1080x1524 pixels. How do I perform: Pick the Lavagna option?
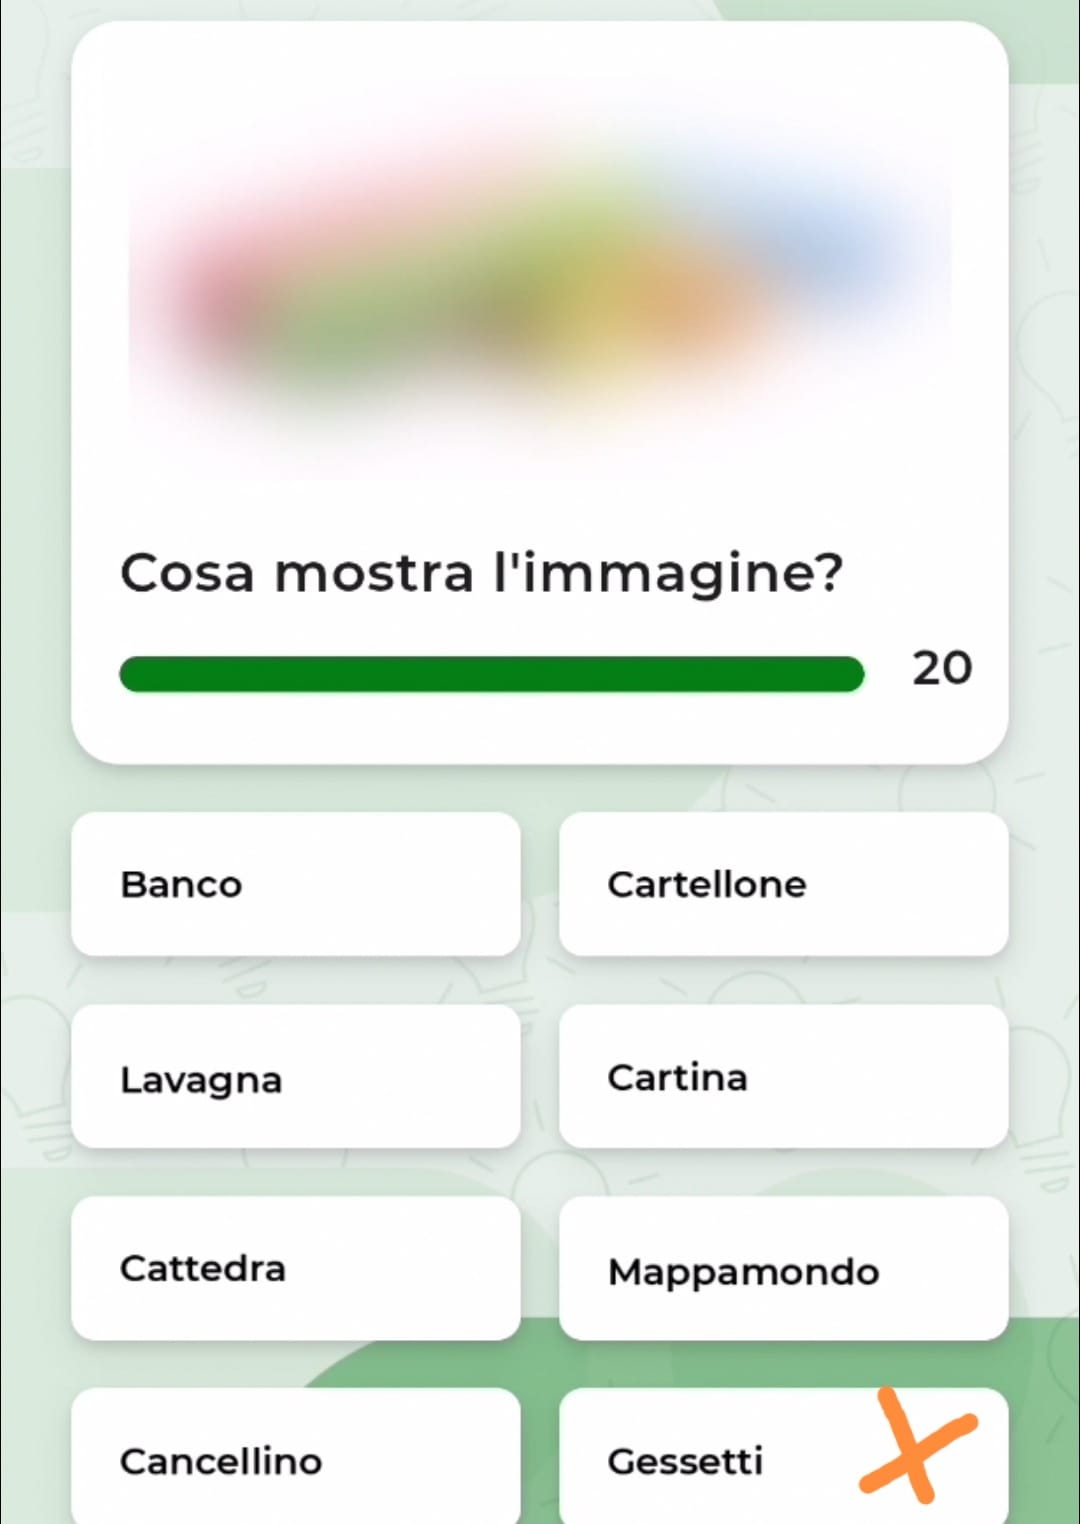[x=296, y=1077]
